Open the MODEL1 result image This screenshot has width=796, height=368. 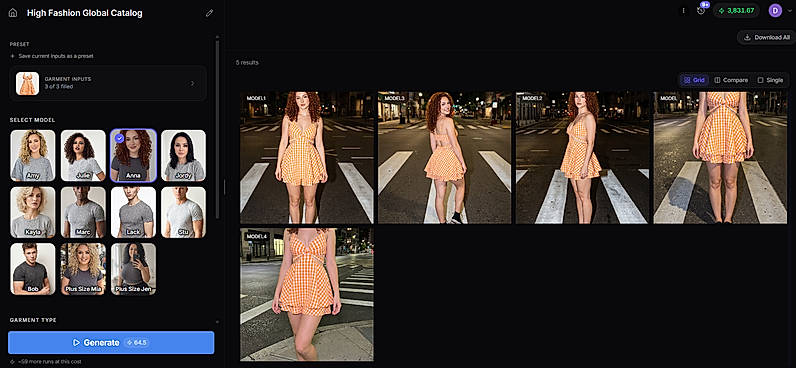tap(307, 157)
